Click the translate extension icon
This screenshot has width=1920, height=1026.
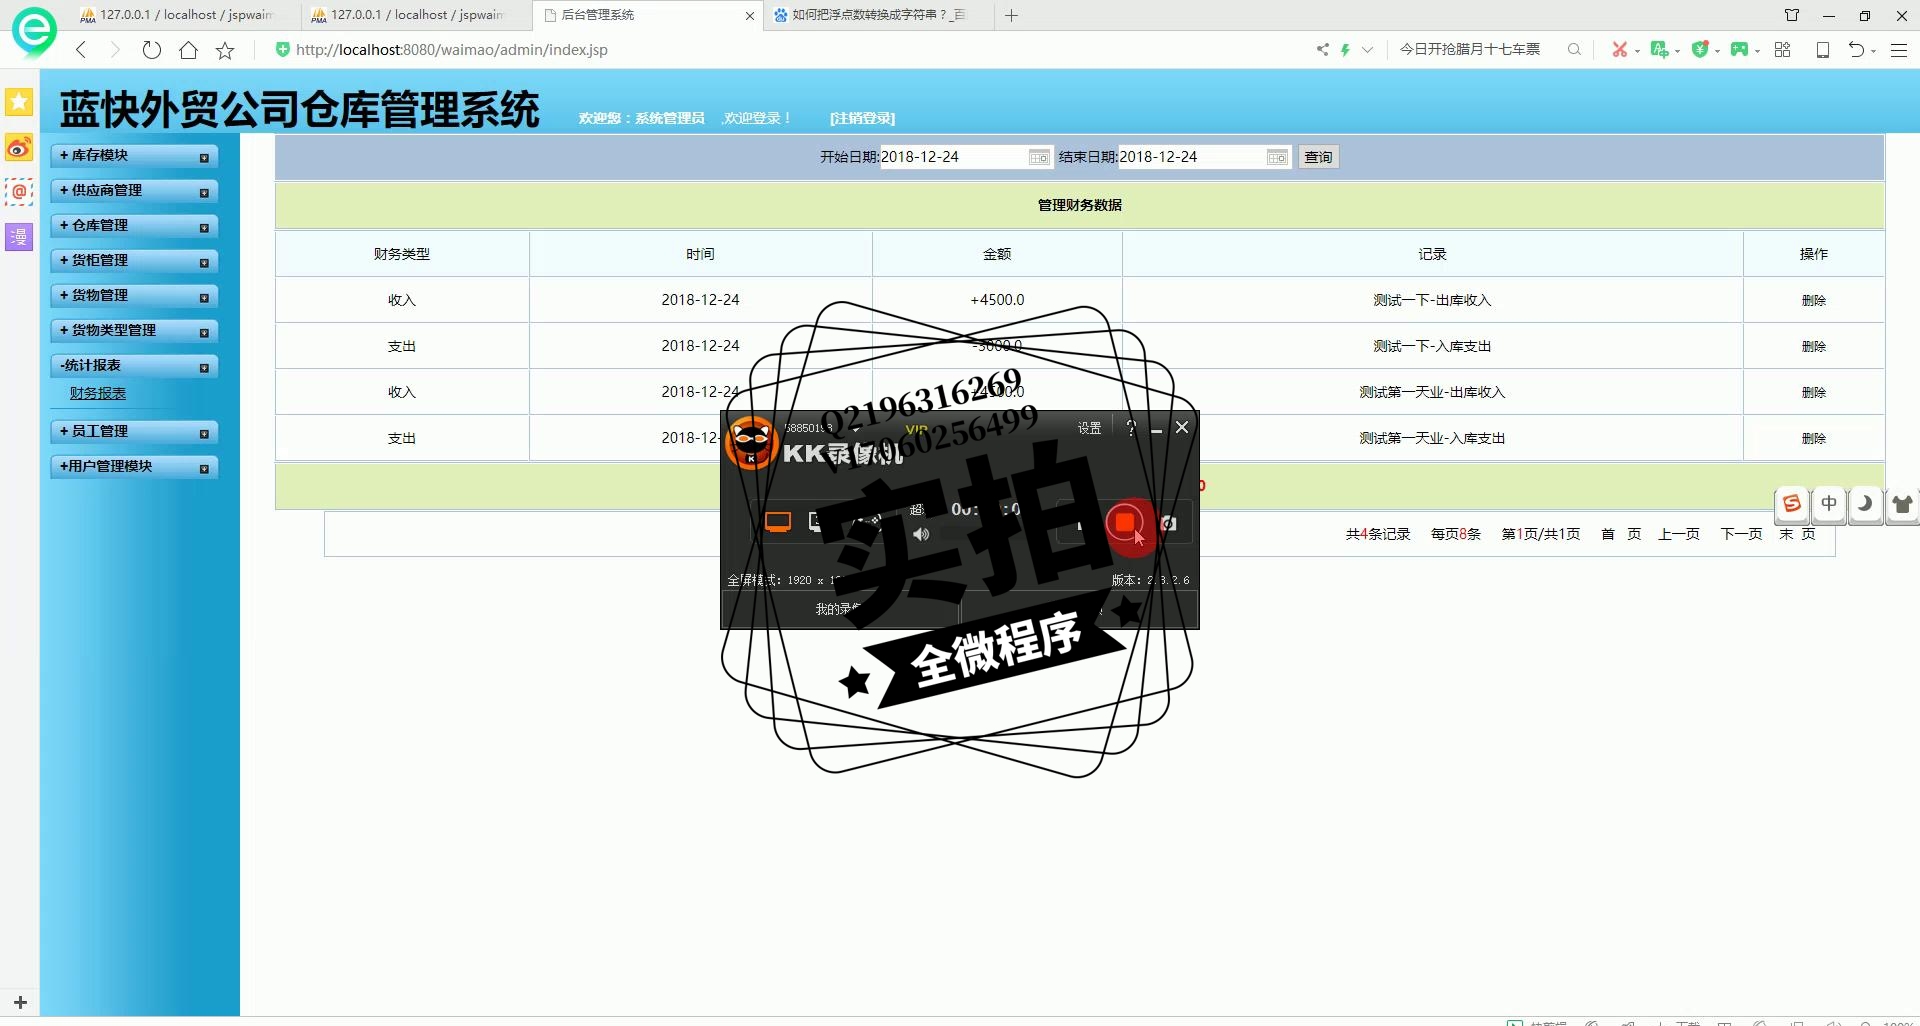pyautogui.click(x=1660, y=49)
